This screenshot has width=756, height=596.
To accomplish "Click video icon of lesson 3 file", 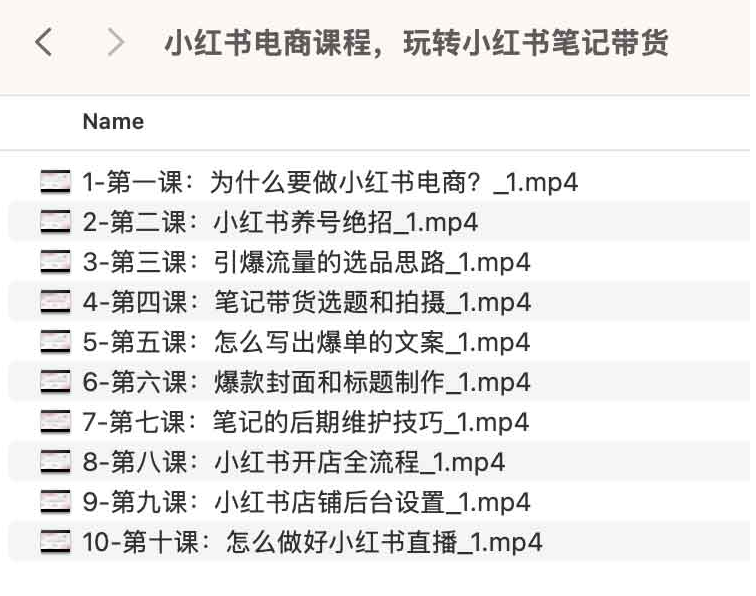I will [55, 262].
